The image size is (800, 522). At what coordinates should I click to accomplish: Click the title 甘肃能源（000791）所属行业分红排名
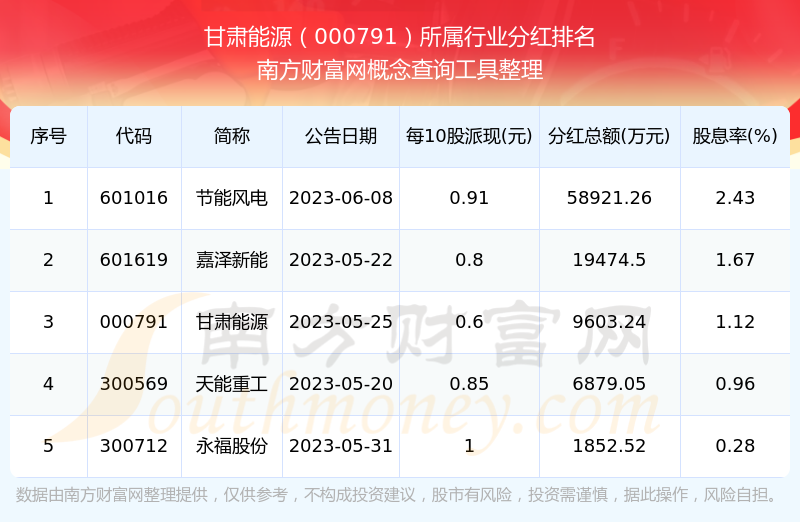[x=399, y=37]
